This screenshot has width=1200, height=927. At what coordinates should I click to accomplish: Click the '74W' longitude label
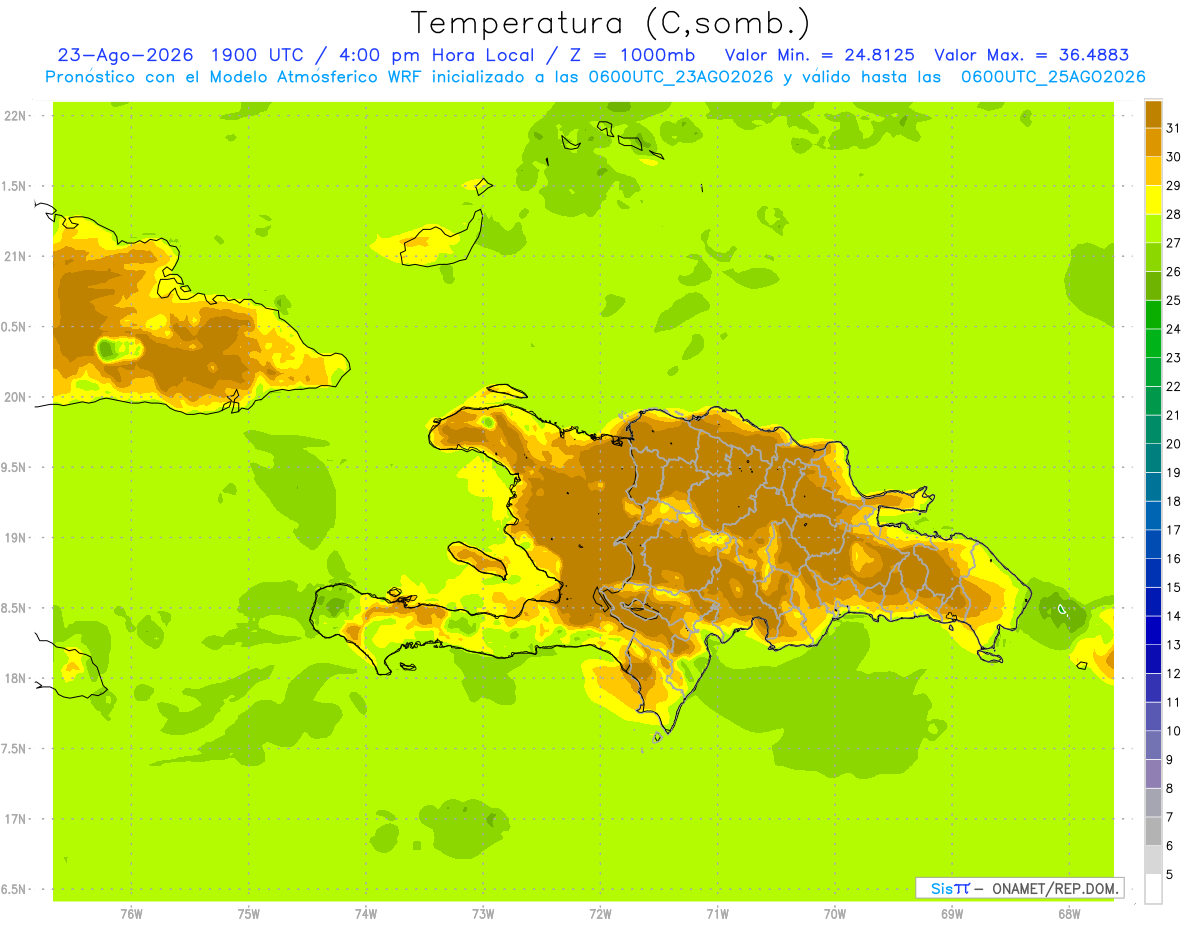[x=366, y=914]
